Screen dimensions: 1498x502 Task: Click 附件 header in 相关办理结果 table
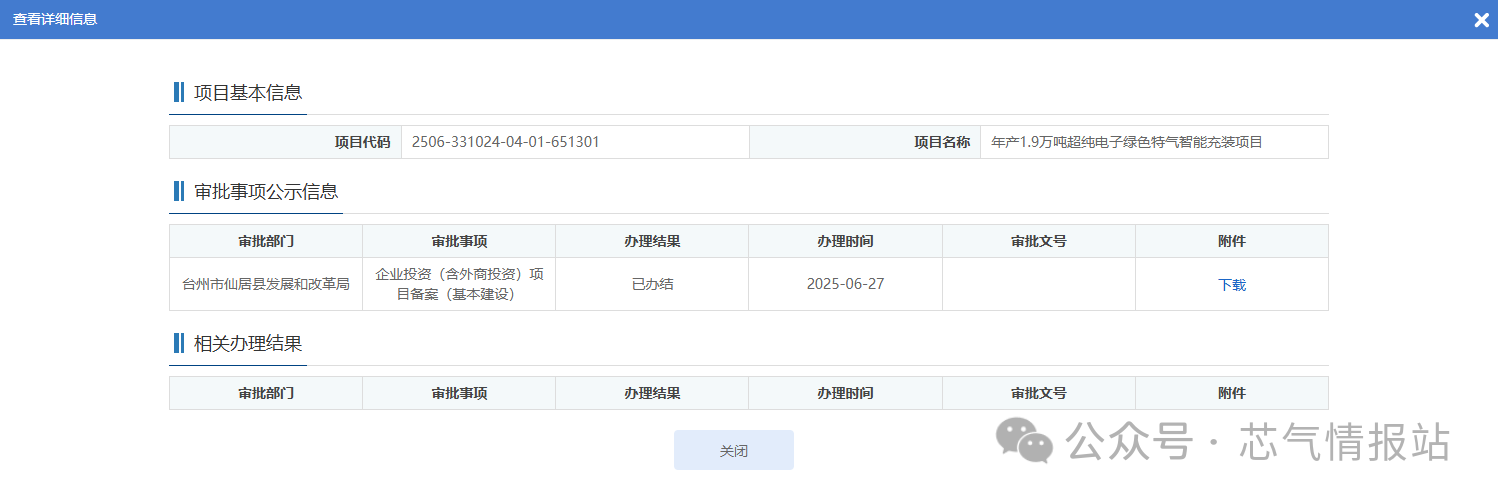tap(1231, 393)
